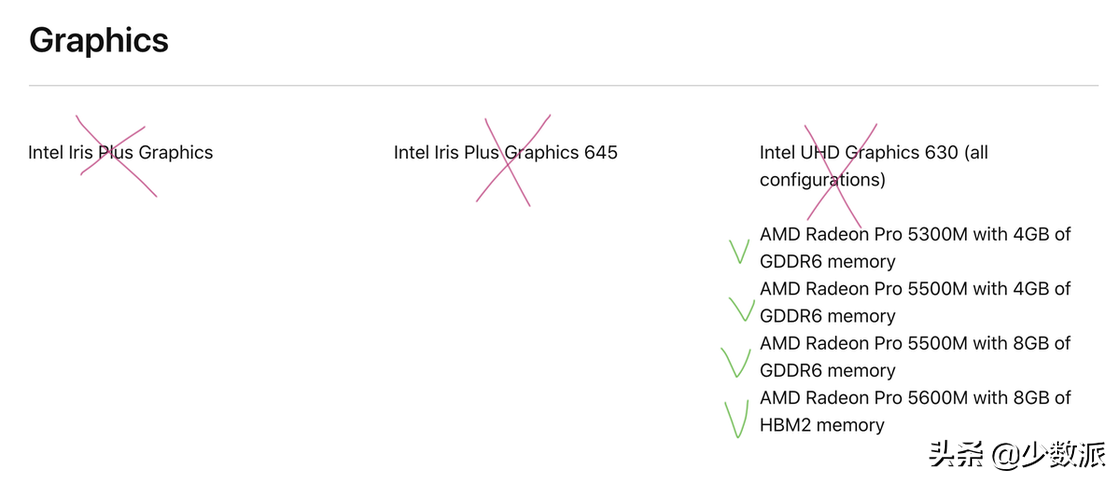
Task: Click the HBM2 memory text
Action: pyautogui.click(x=822, y=425)
